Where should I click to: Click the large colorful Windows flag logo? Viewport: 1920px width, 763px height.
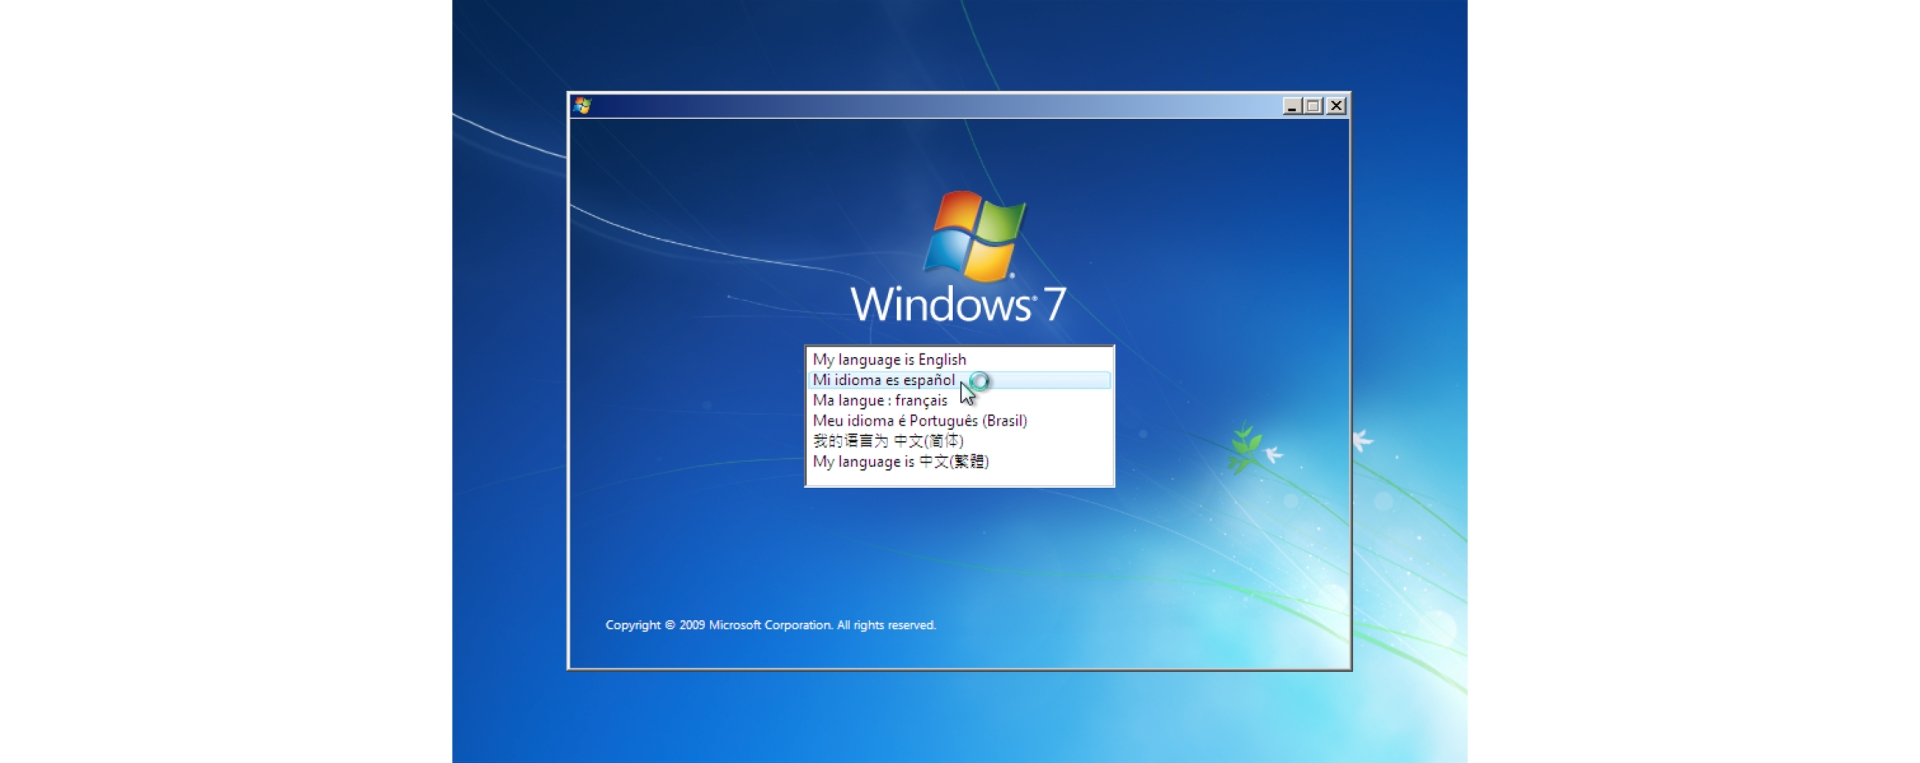[975, 236]
